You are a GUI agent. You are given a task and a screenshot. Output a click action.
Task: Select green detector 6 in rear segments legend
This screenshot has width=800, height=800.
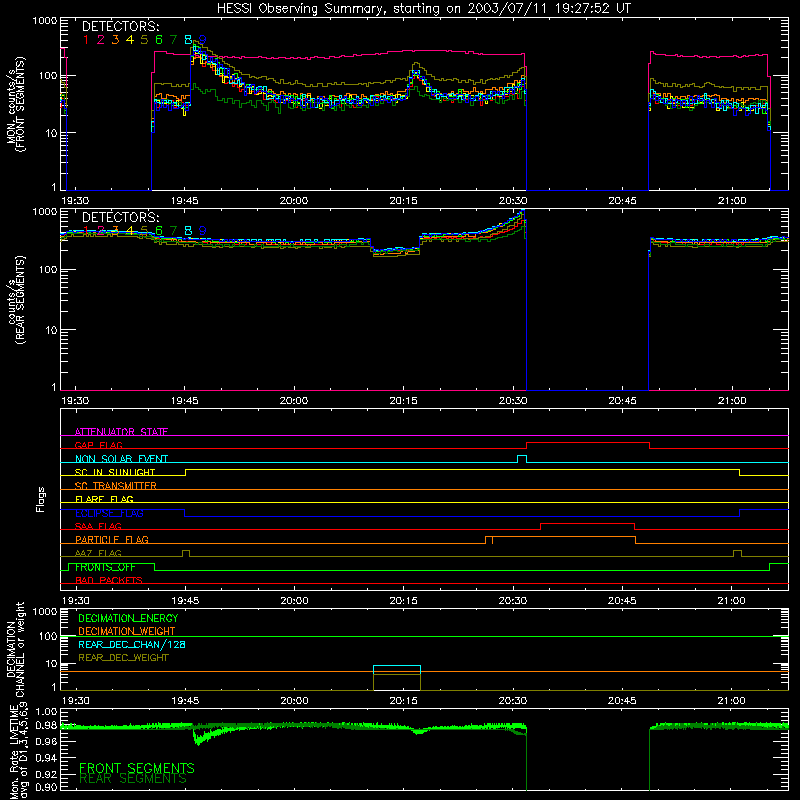(x=159, y=231)
